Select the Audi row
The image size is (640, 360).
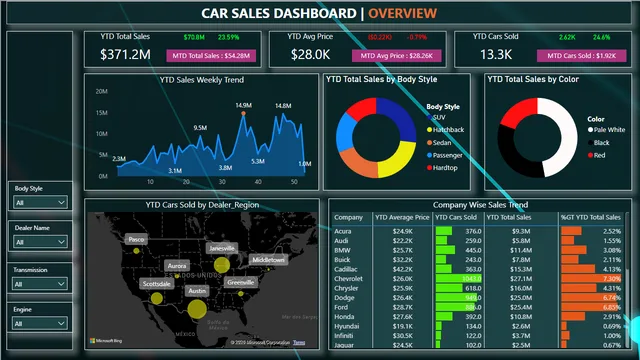(478, 241)
